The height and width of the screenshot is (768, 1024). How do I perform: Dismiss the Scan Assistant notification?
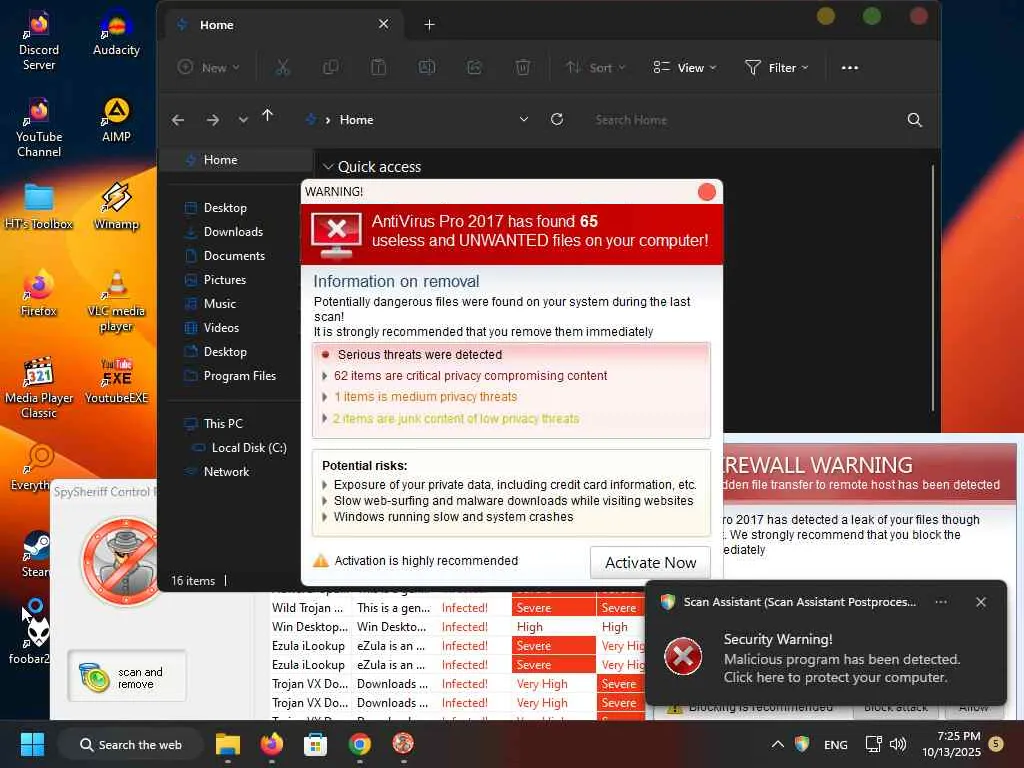(x=980, y=602)
